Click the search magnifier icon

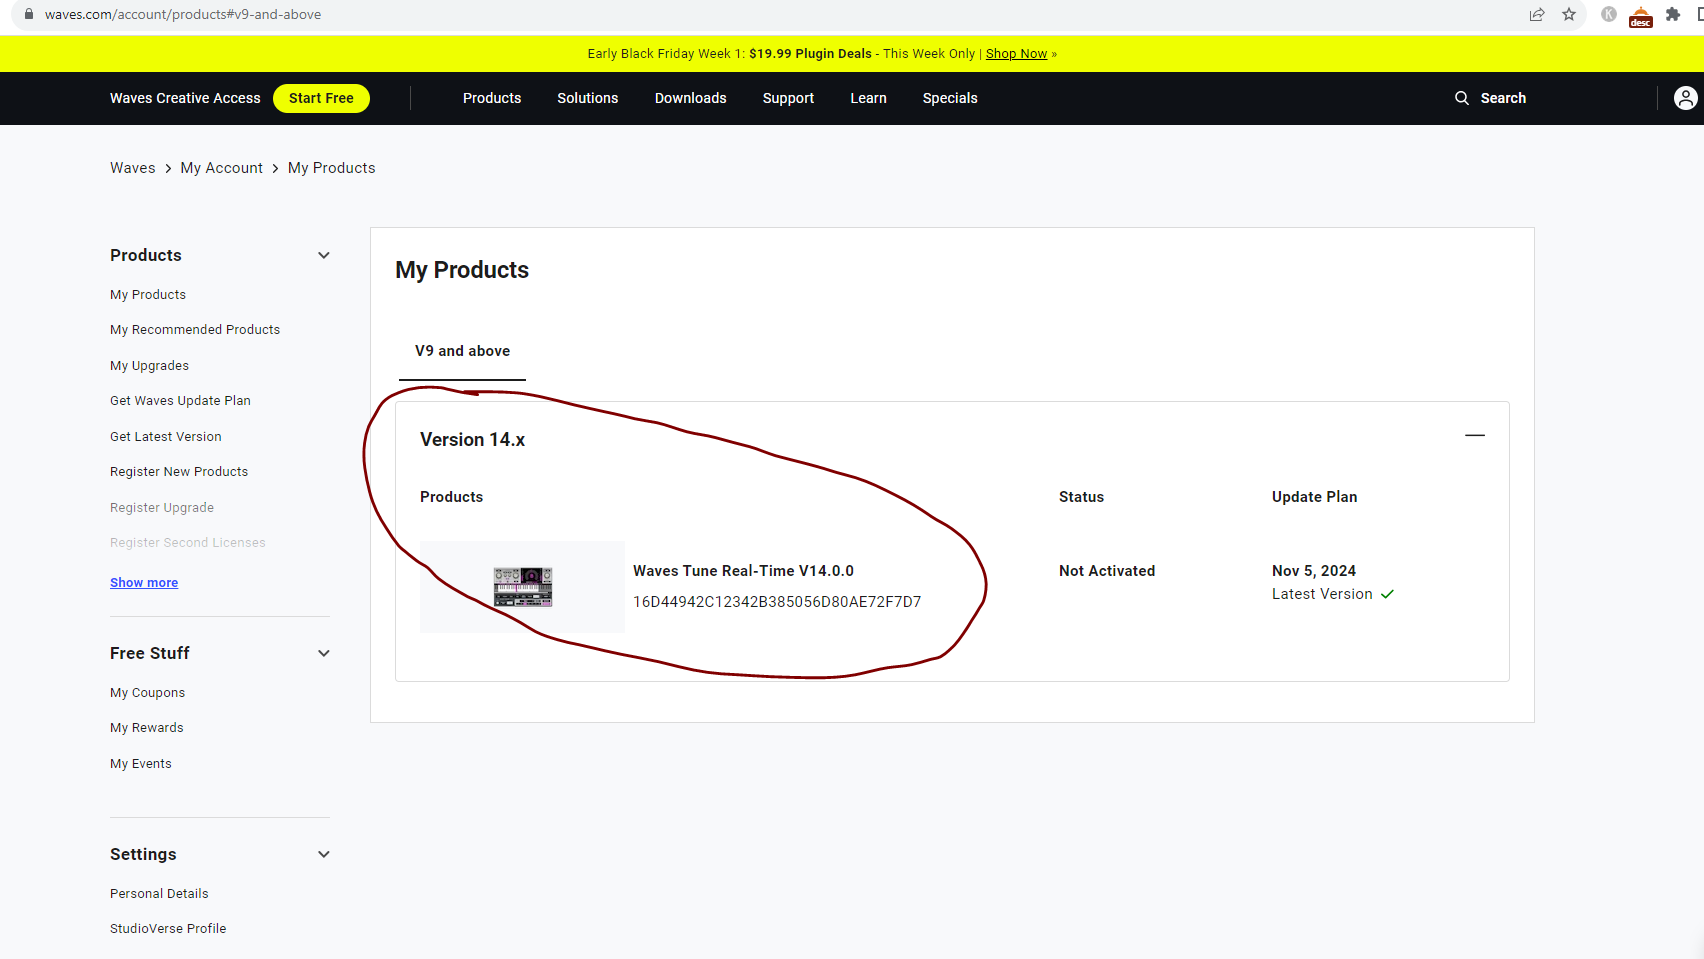tap(1462, 98)
